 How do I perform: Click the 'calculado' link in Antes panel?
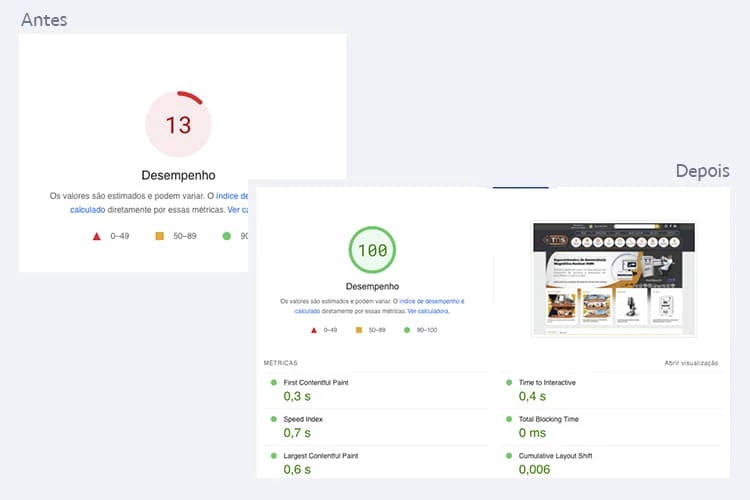90,210
